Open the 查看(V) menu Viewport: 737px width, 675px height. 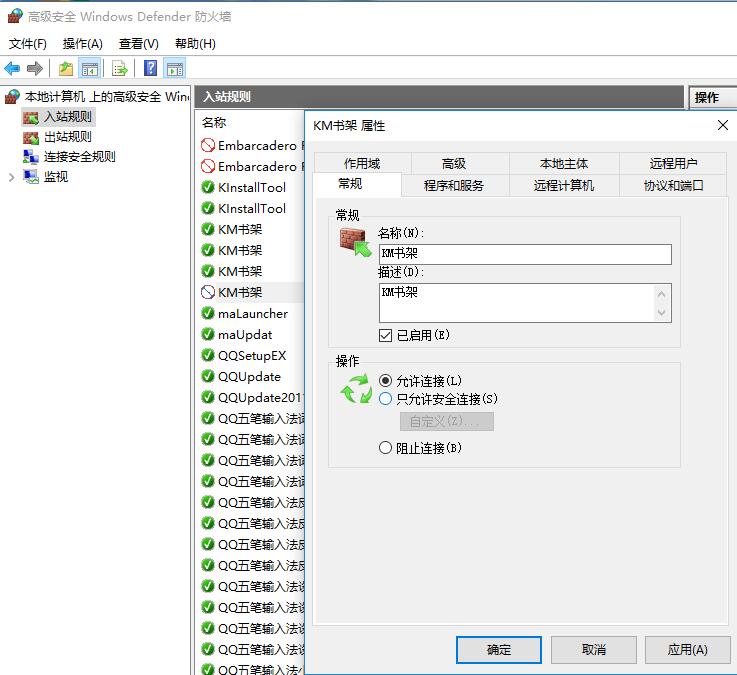(x=139, y=44)
